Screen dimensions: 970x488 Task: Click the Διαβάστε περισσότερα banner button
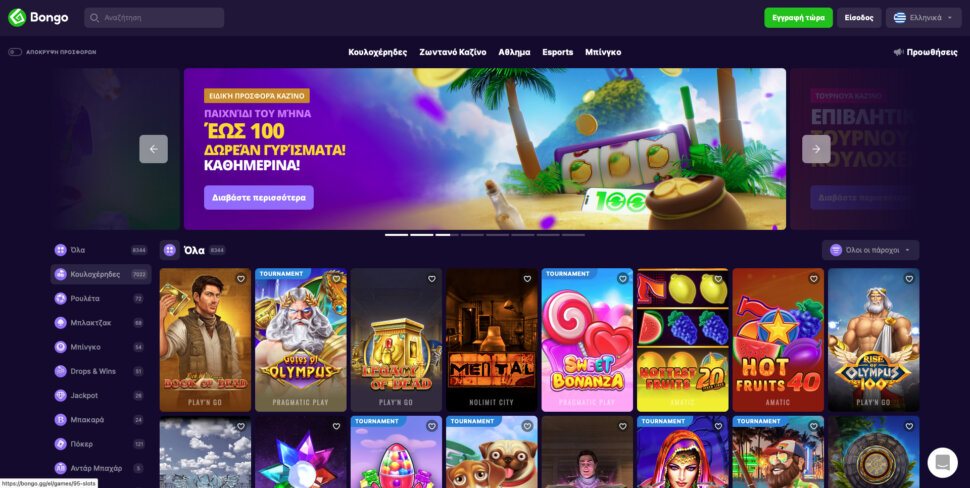point(259,198)
